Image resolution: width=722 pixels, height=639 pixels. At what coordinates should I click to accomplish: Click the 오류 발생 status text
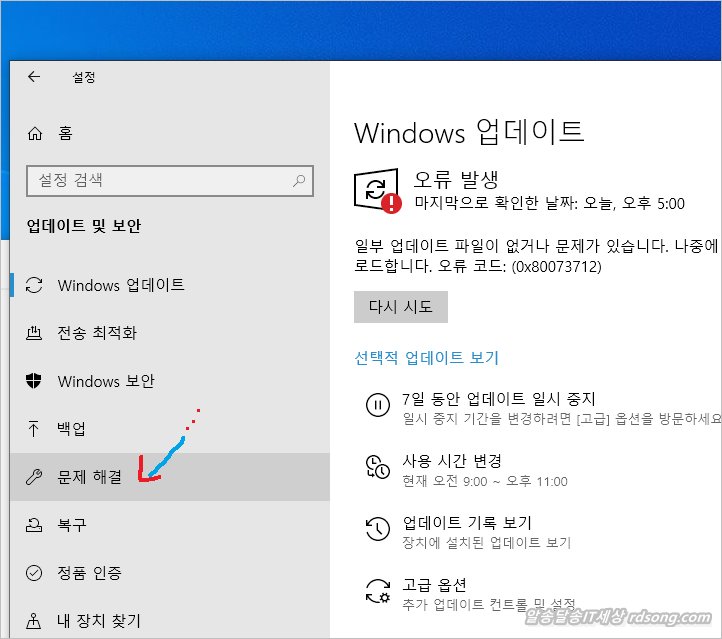(455, 179)
